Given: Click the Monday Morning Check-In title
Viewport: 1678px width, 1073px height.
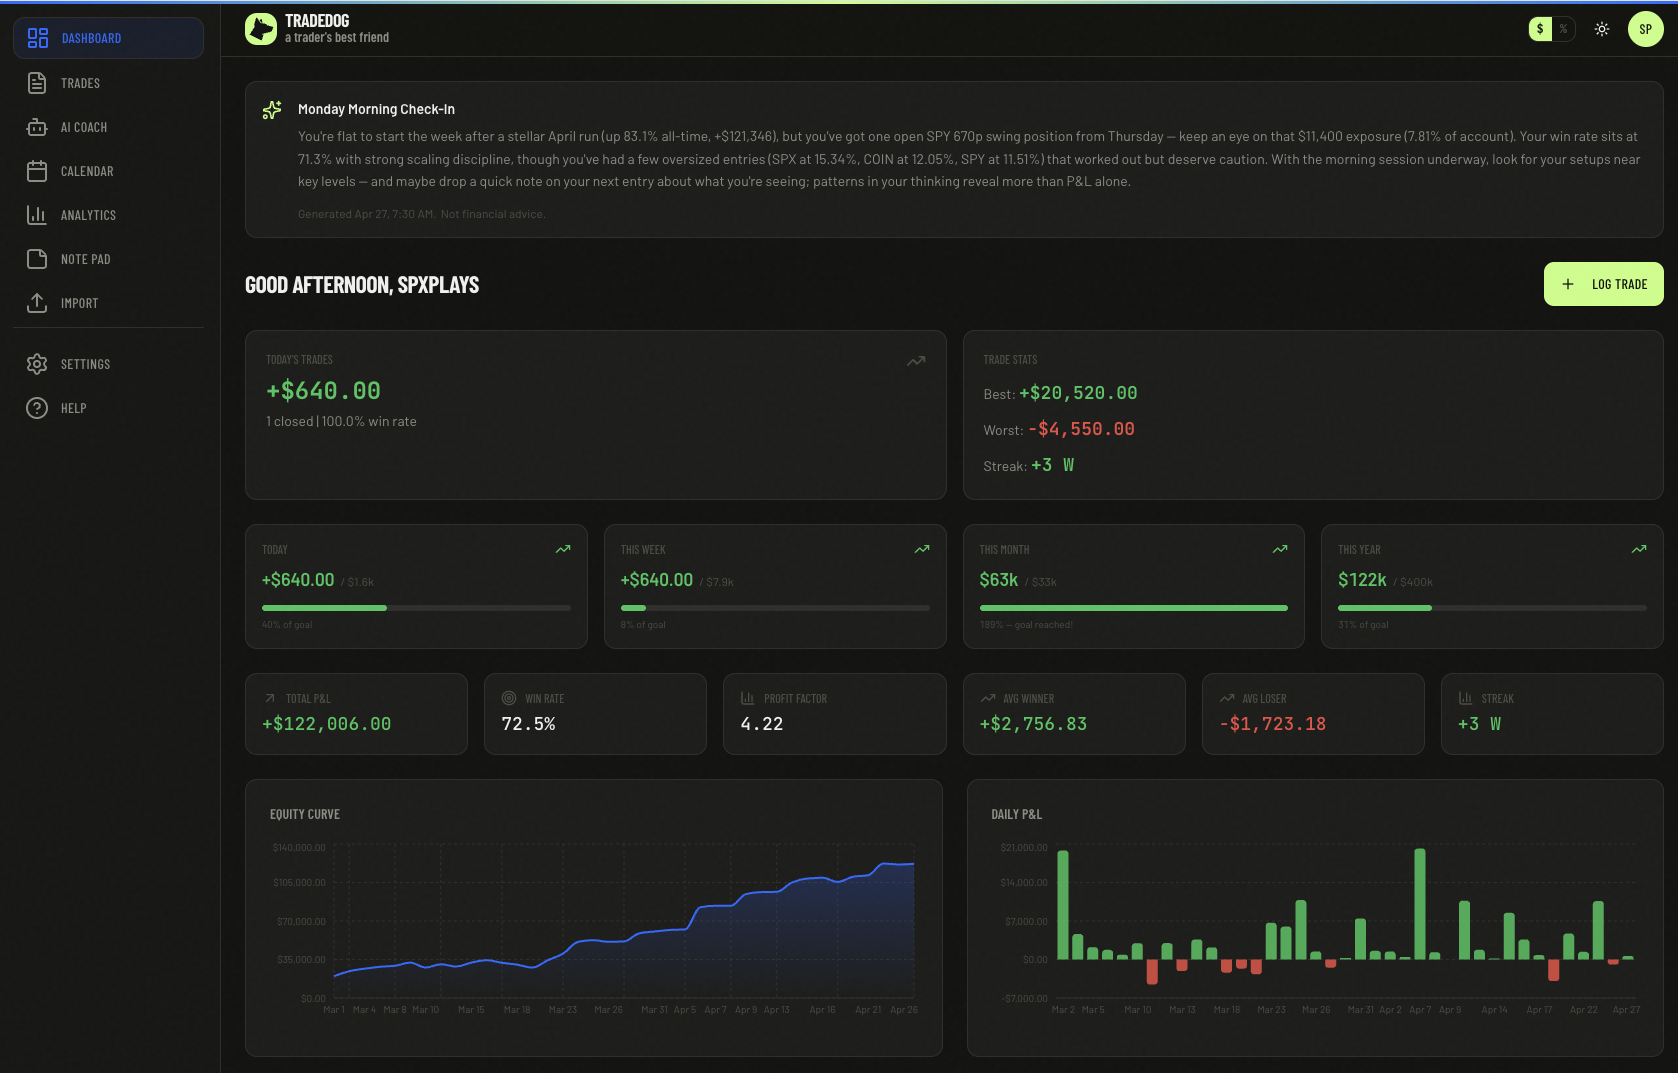Looking at the screenshot, I should pyautogui.click(x=376, y=109).
